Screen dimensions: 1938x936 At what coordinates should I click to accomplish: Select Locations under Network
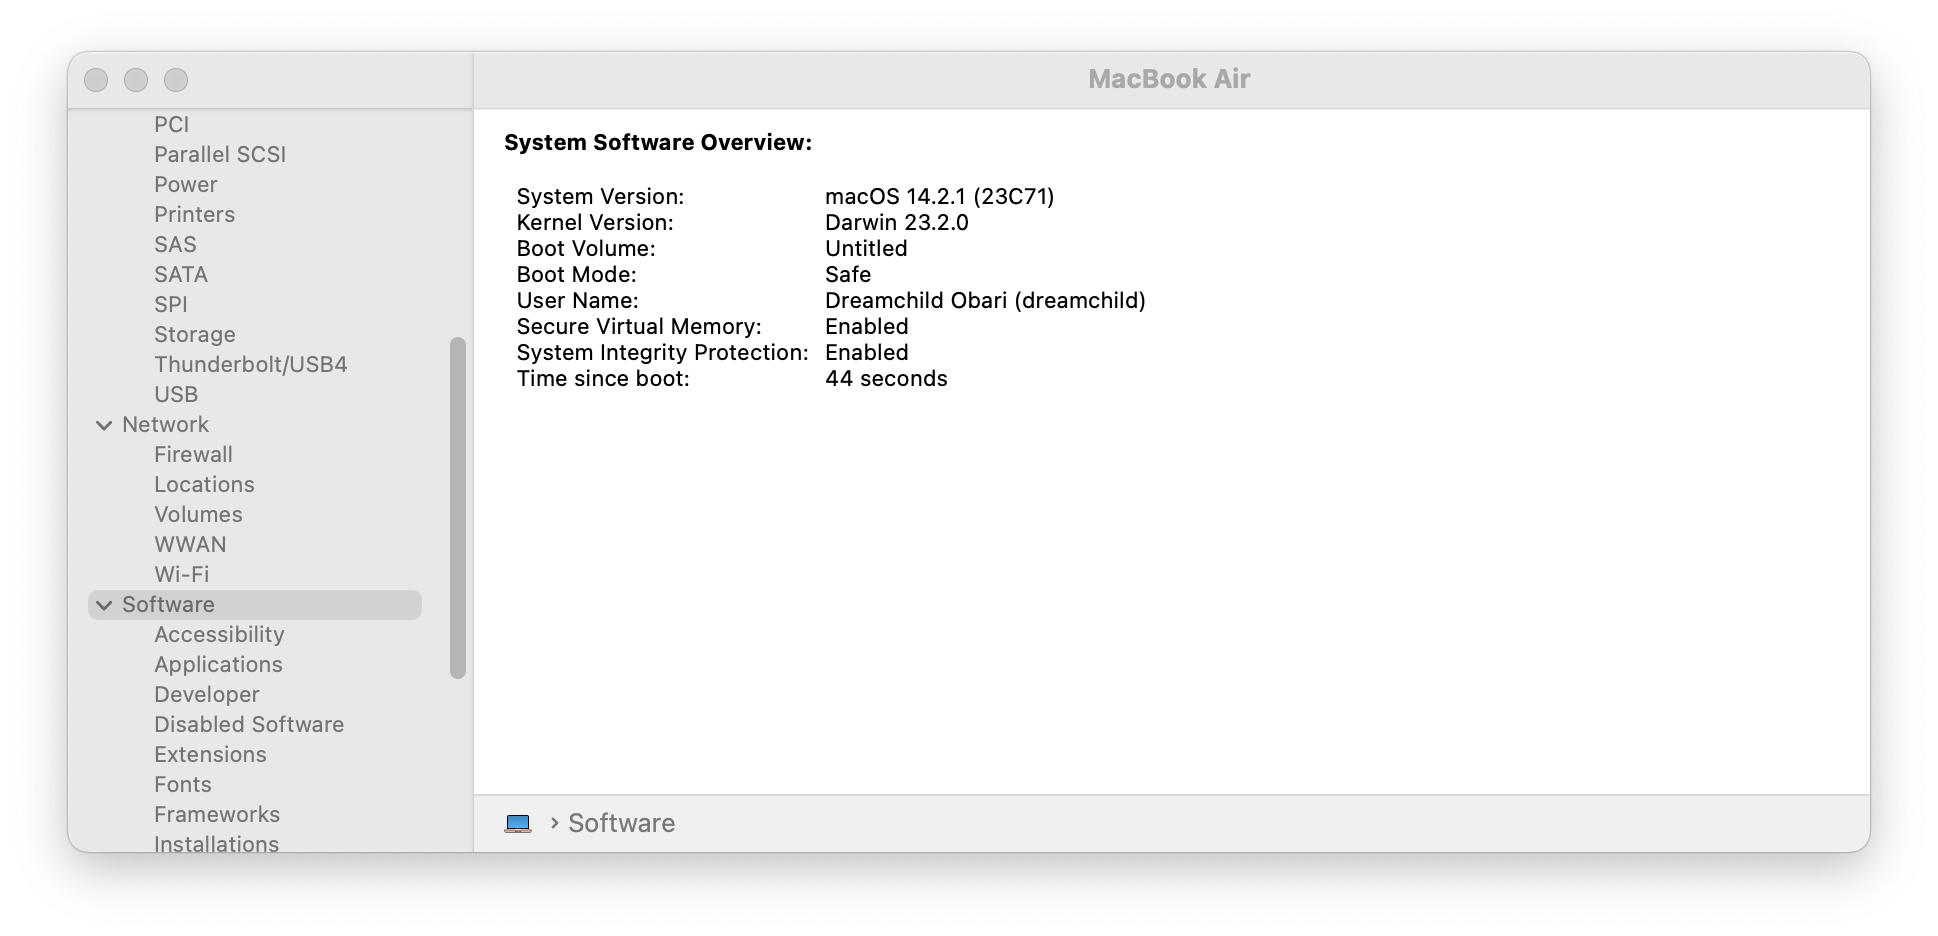pos(204,484)
